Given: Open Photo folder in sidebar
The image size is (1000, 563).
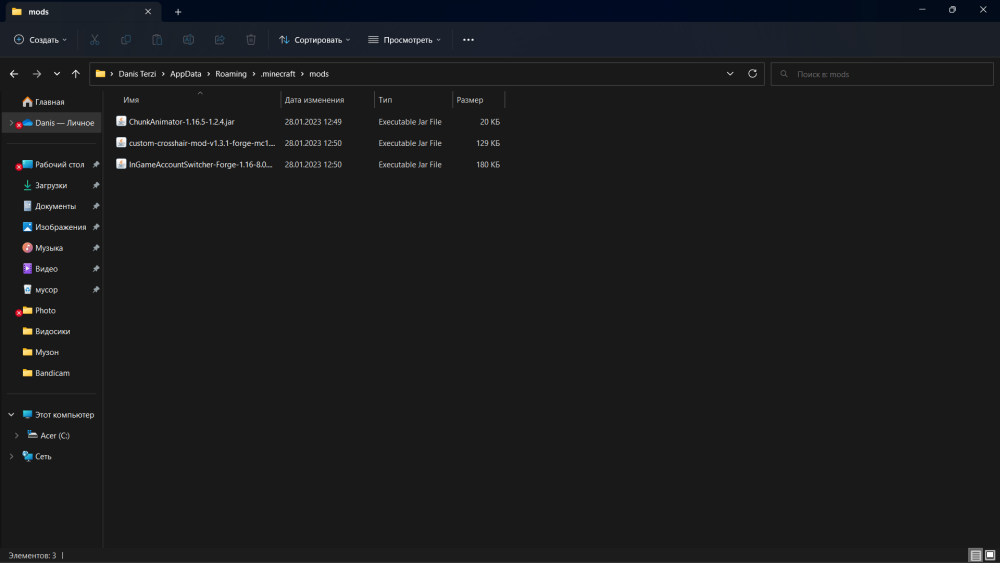Looking at the screenshot, I should [x=45, y=311].
